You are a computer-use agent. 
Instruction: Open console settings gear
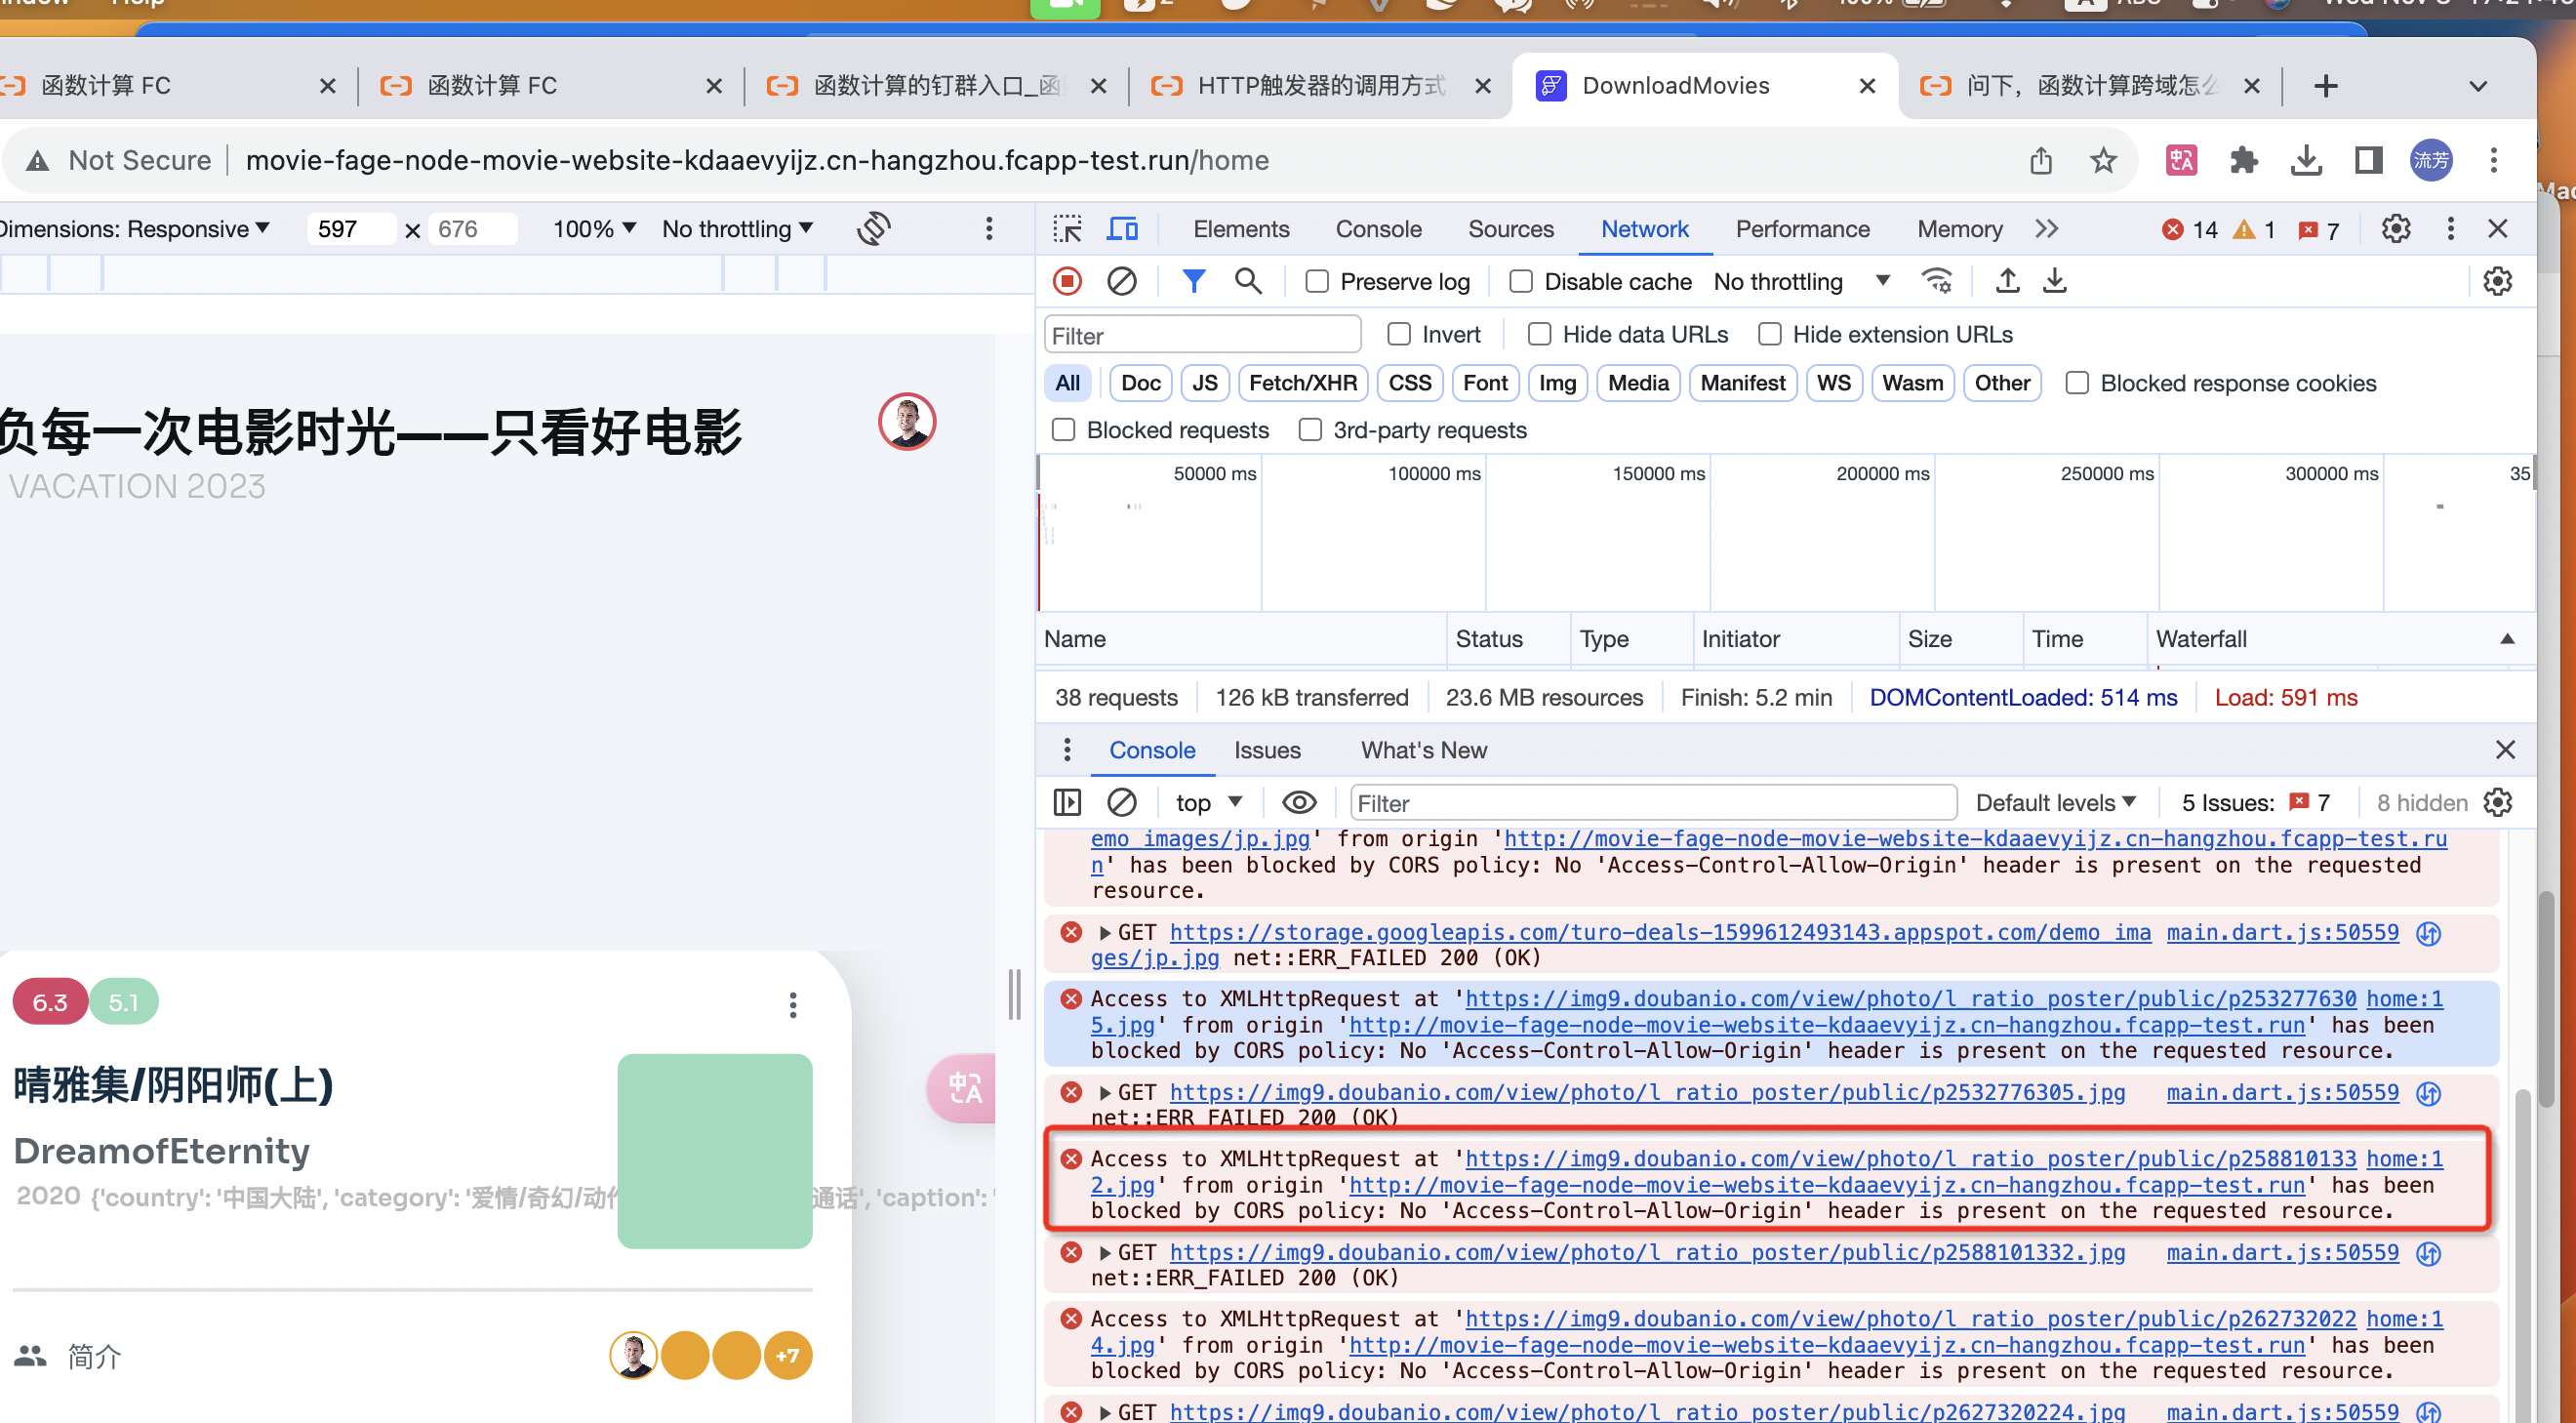coord(2497,802)
